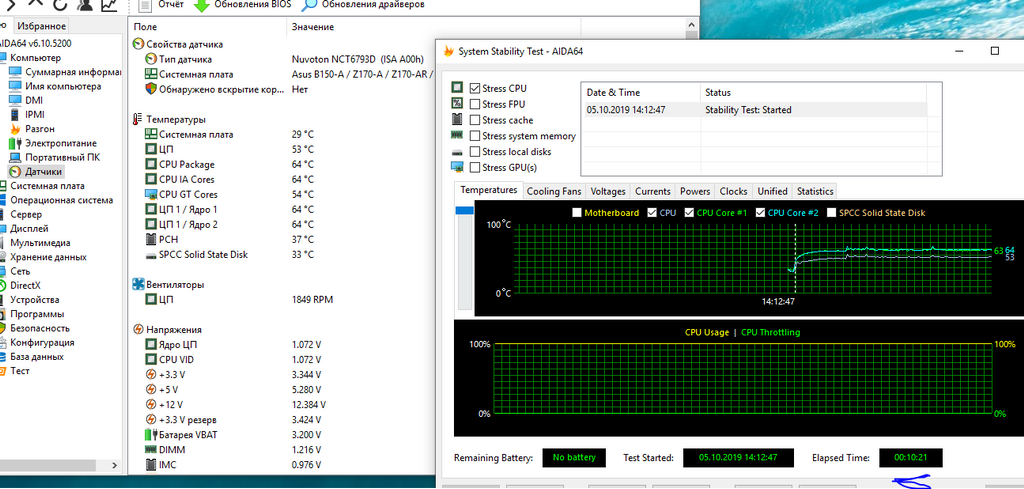Enable Stress system memory checkbox
Viewport: 1024px width, 489px height.
475,136
